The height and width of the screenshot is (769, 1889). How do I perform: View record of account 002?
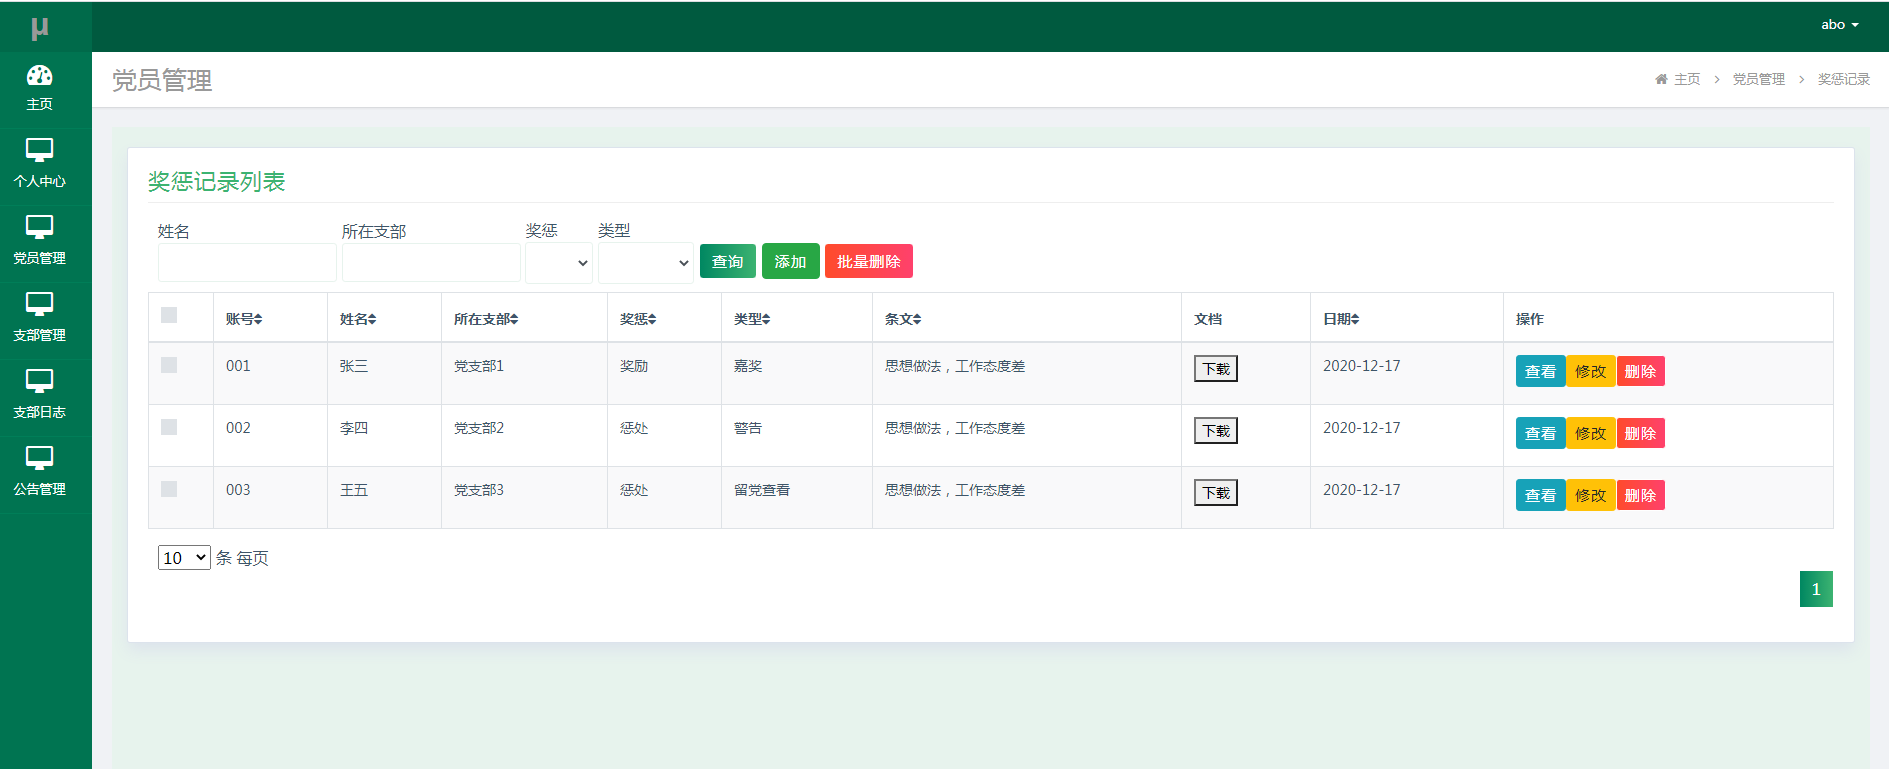(x=1540, y=433)
